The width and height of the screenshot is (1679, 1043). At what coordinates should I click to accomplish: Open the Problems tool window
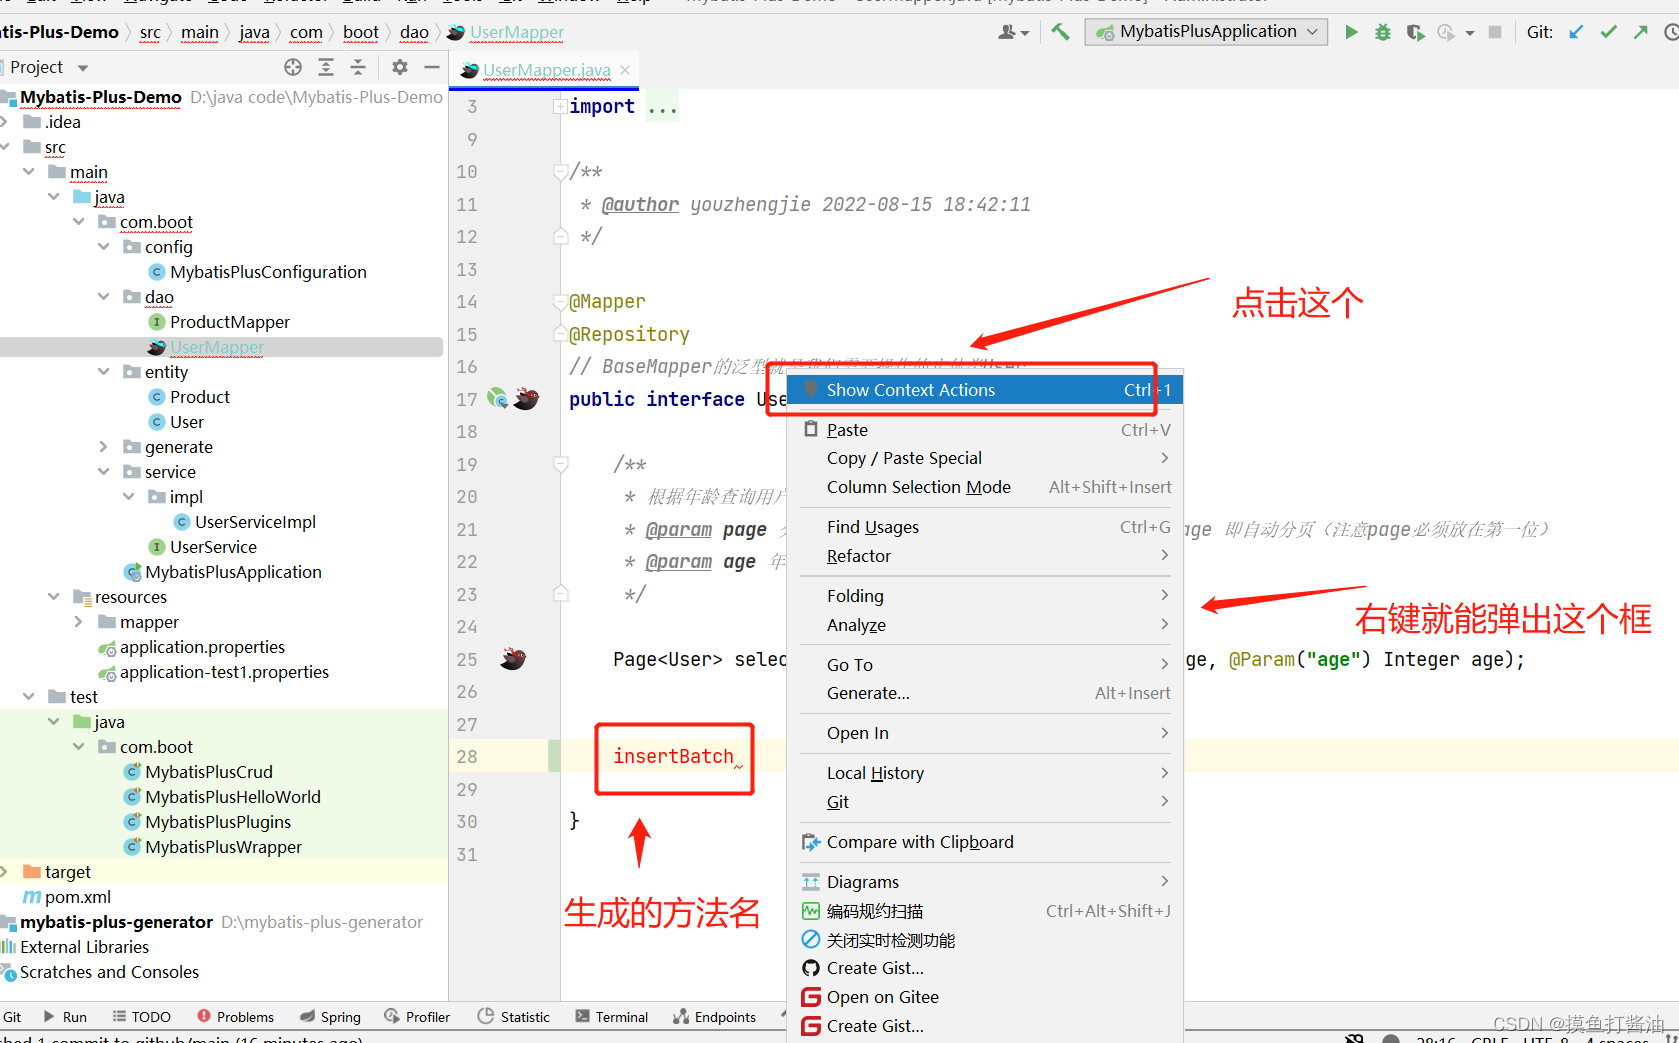(x=236, y=1017)
